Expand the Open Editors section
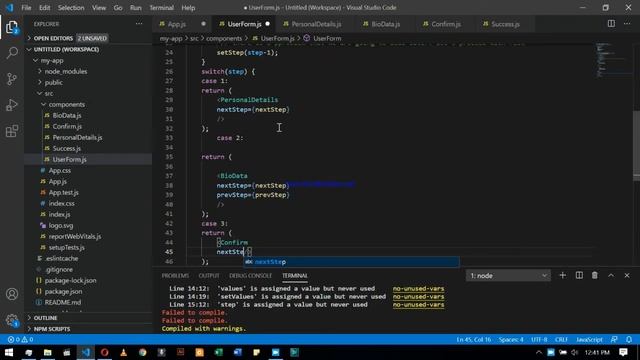This screenshot has height=360, width=640. 70,38
